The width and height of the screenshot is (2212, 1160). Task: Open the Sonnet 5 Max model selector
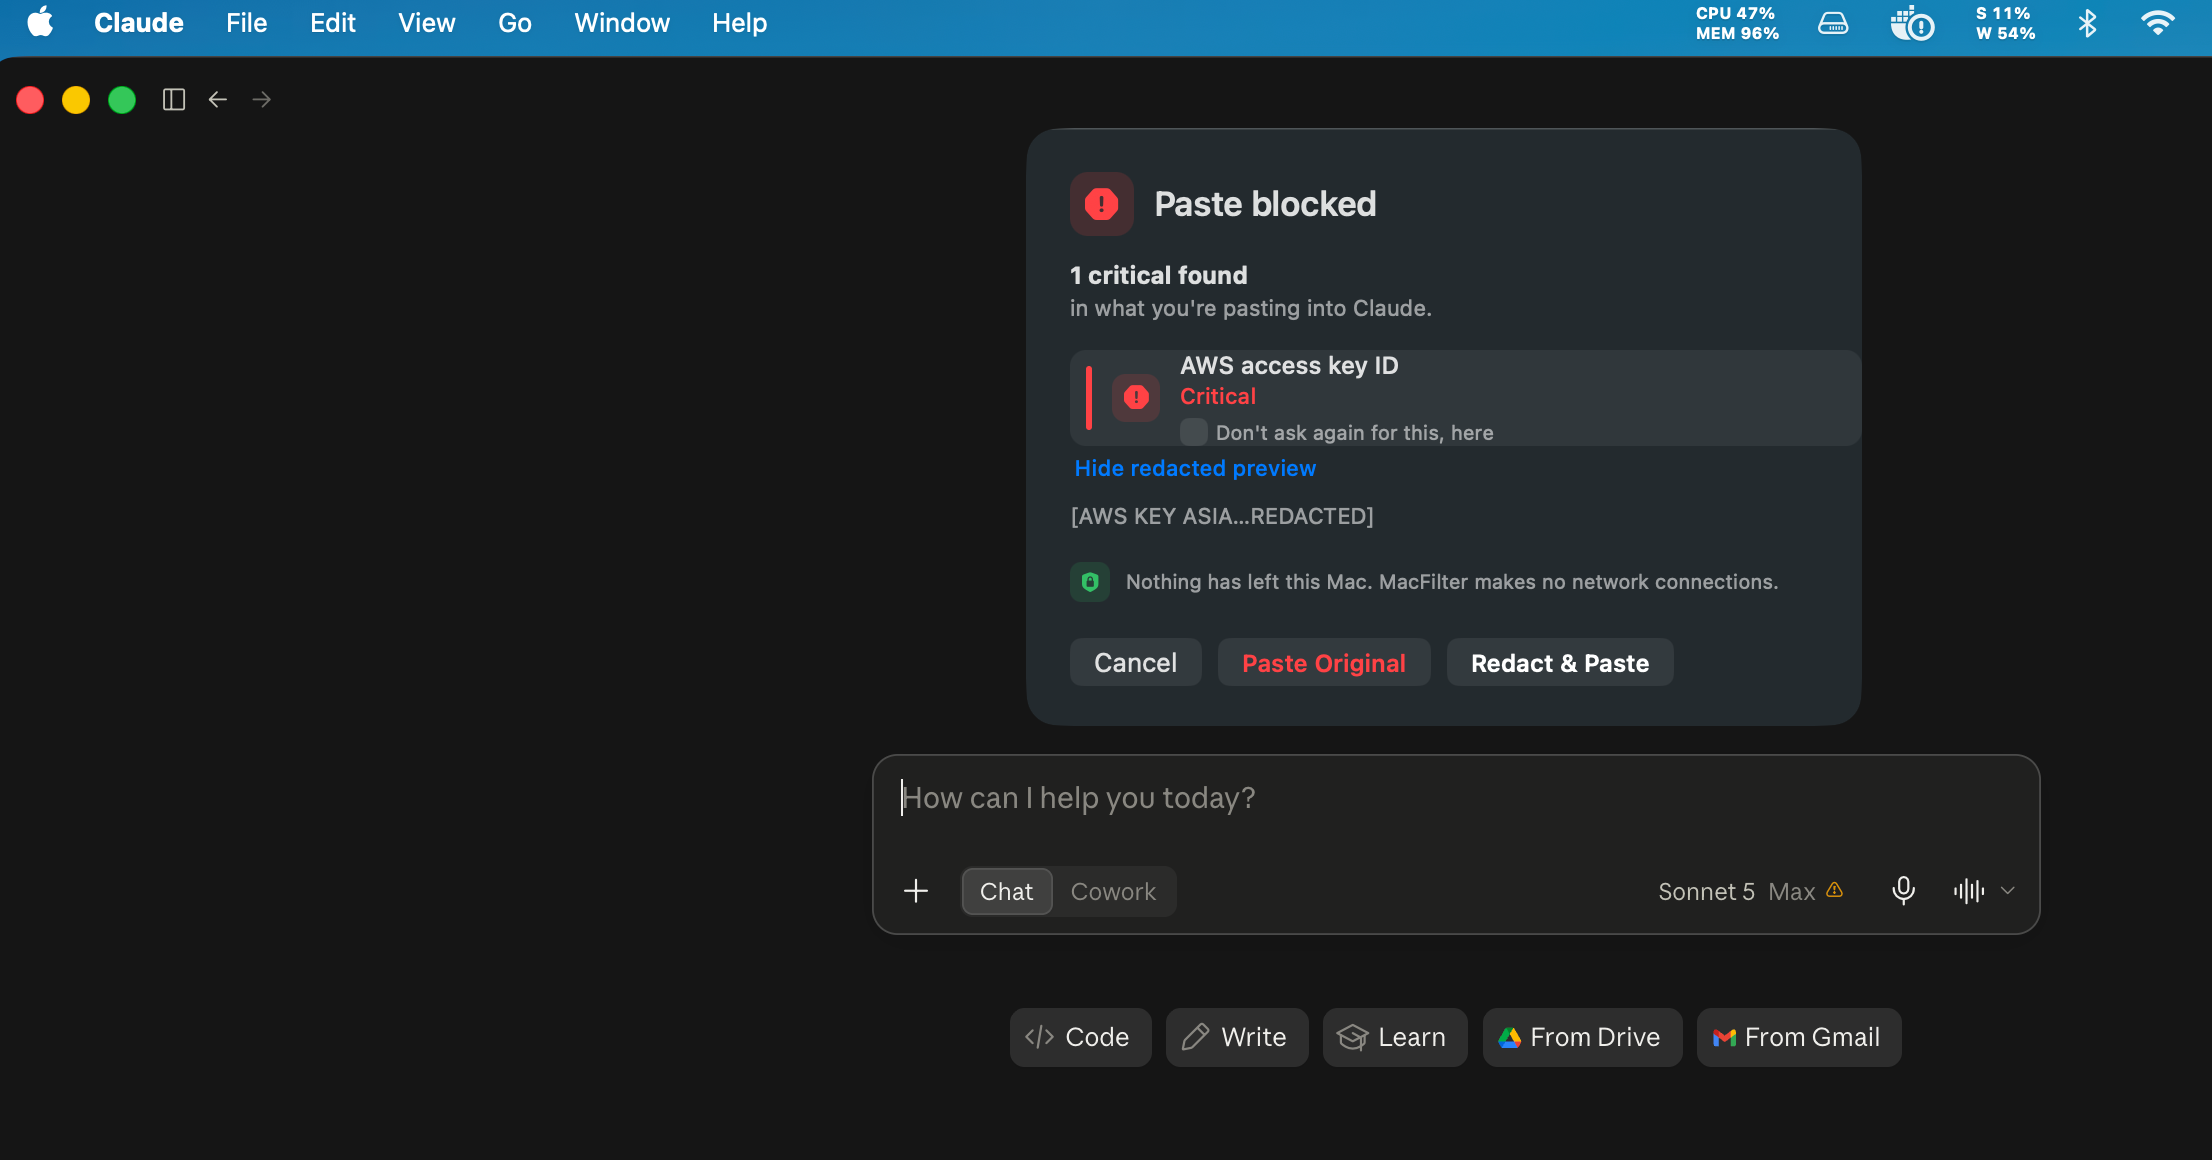pyautogui.click(x=1750, y=891)
